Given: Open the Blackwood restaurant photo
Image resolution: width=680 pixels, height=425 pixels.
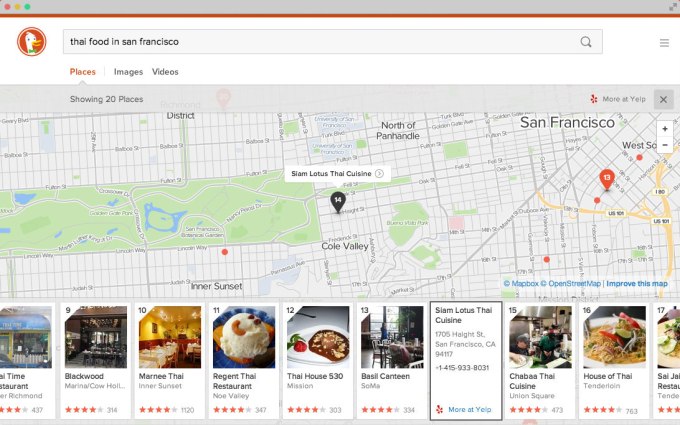Looking at the screenshot, I should click(x=96, y=337).
